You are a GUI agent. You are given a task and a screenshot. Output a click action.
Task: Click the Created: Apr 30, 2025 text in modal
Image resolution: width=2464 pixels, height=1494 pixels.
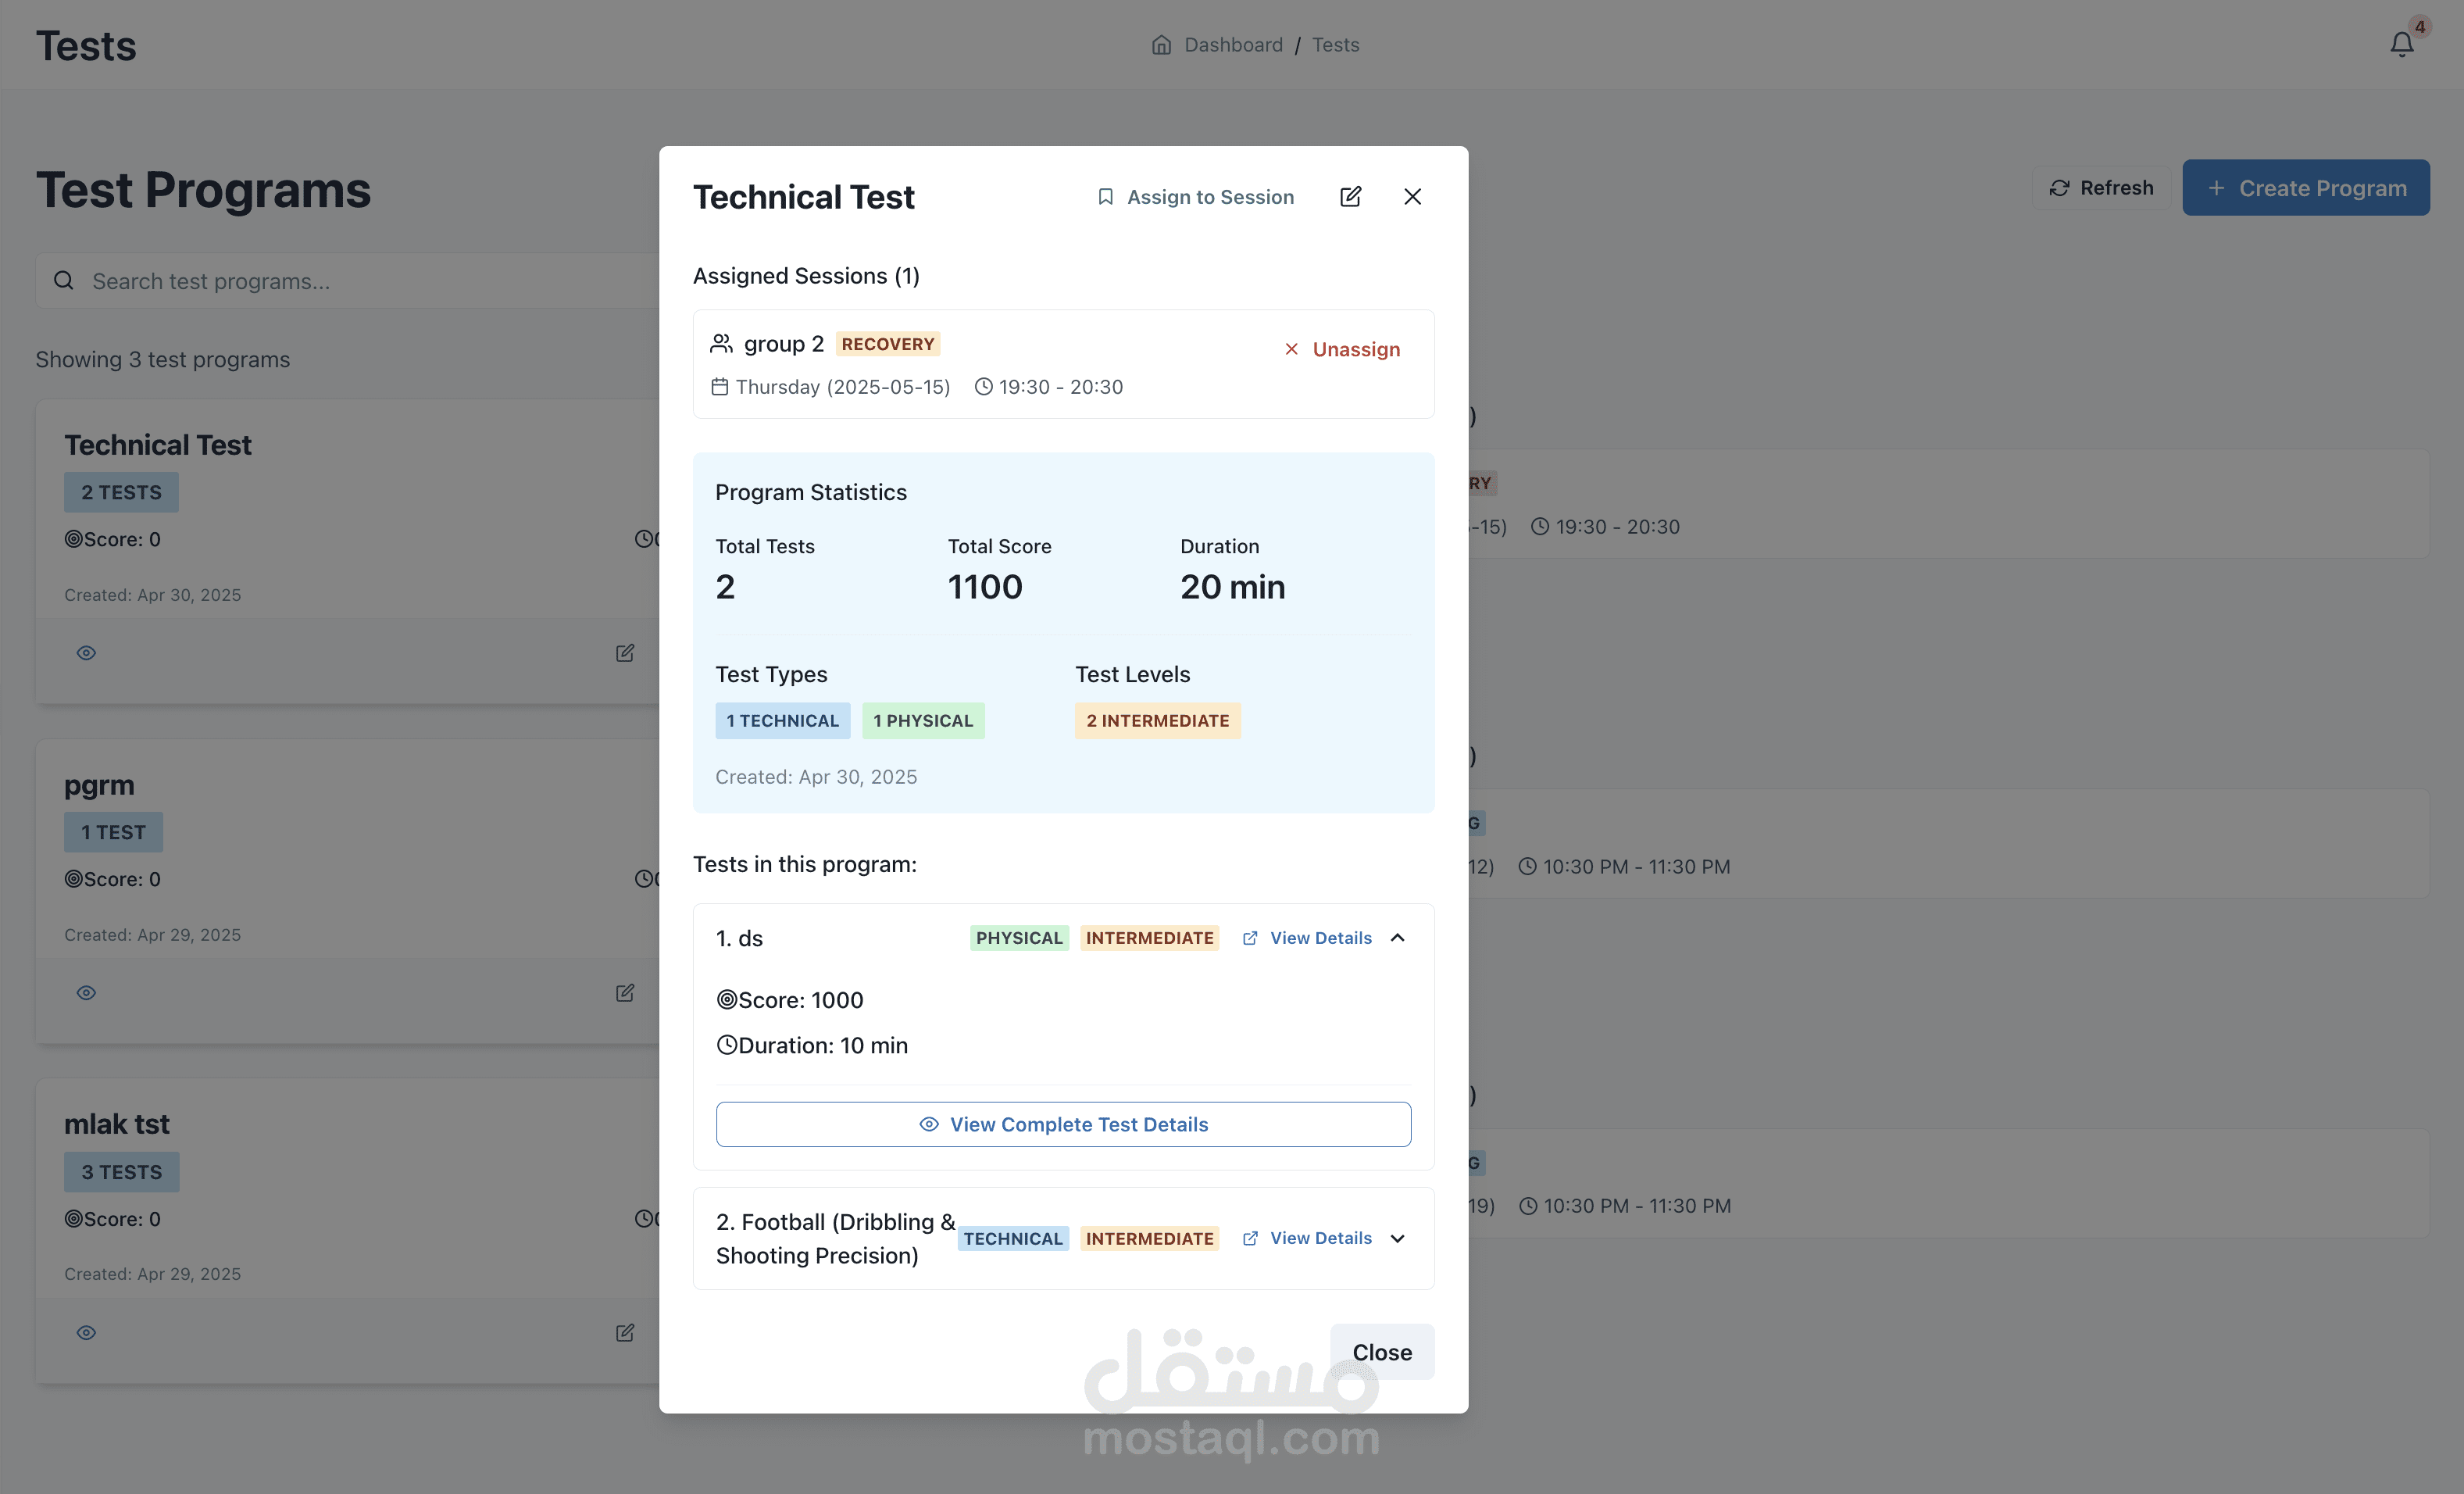[815, 777]
